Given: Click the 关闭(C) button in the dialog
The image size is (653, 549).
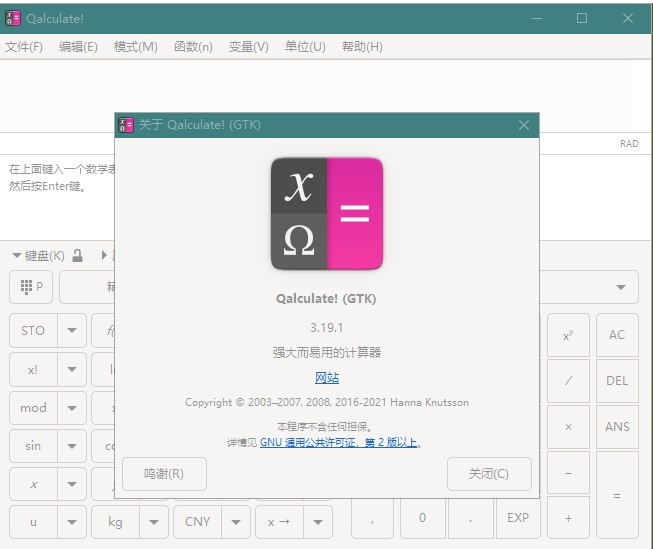Looking at the screenshot, I should 489,474.
